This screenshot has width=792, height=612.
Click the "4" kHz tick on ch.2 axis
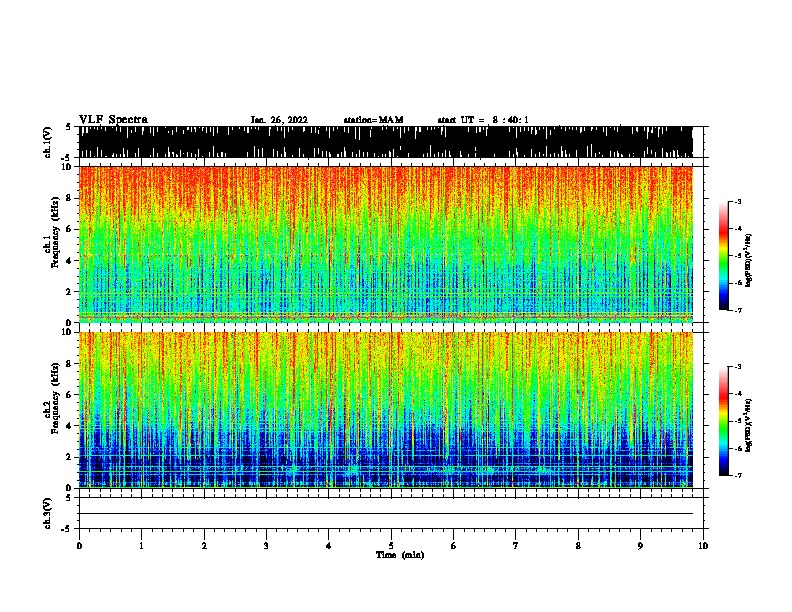click(x=69, y=426)
